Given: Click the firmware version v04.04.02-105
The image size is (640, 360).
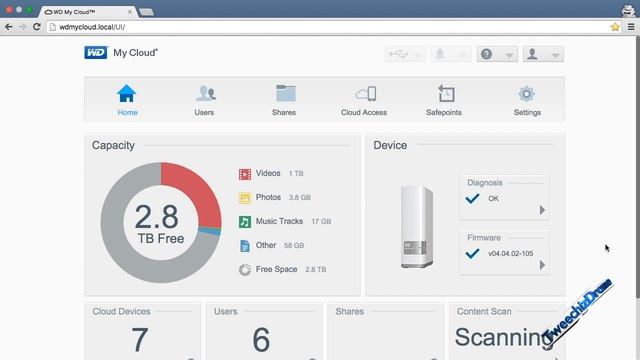Looking at the screenshot, I should click(x=511, y=253).
